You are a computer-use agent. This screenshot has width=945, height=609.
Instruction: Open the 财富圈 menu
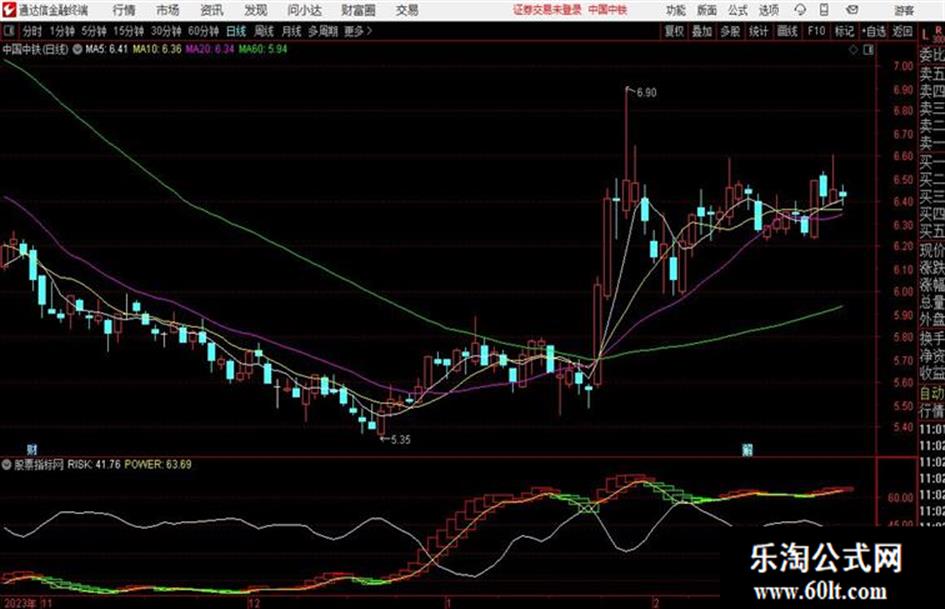359,10
